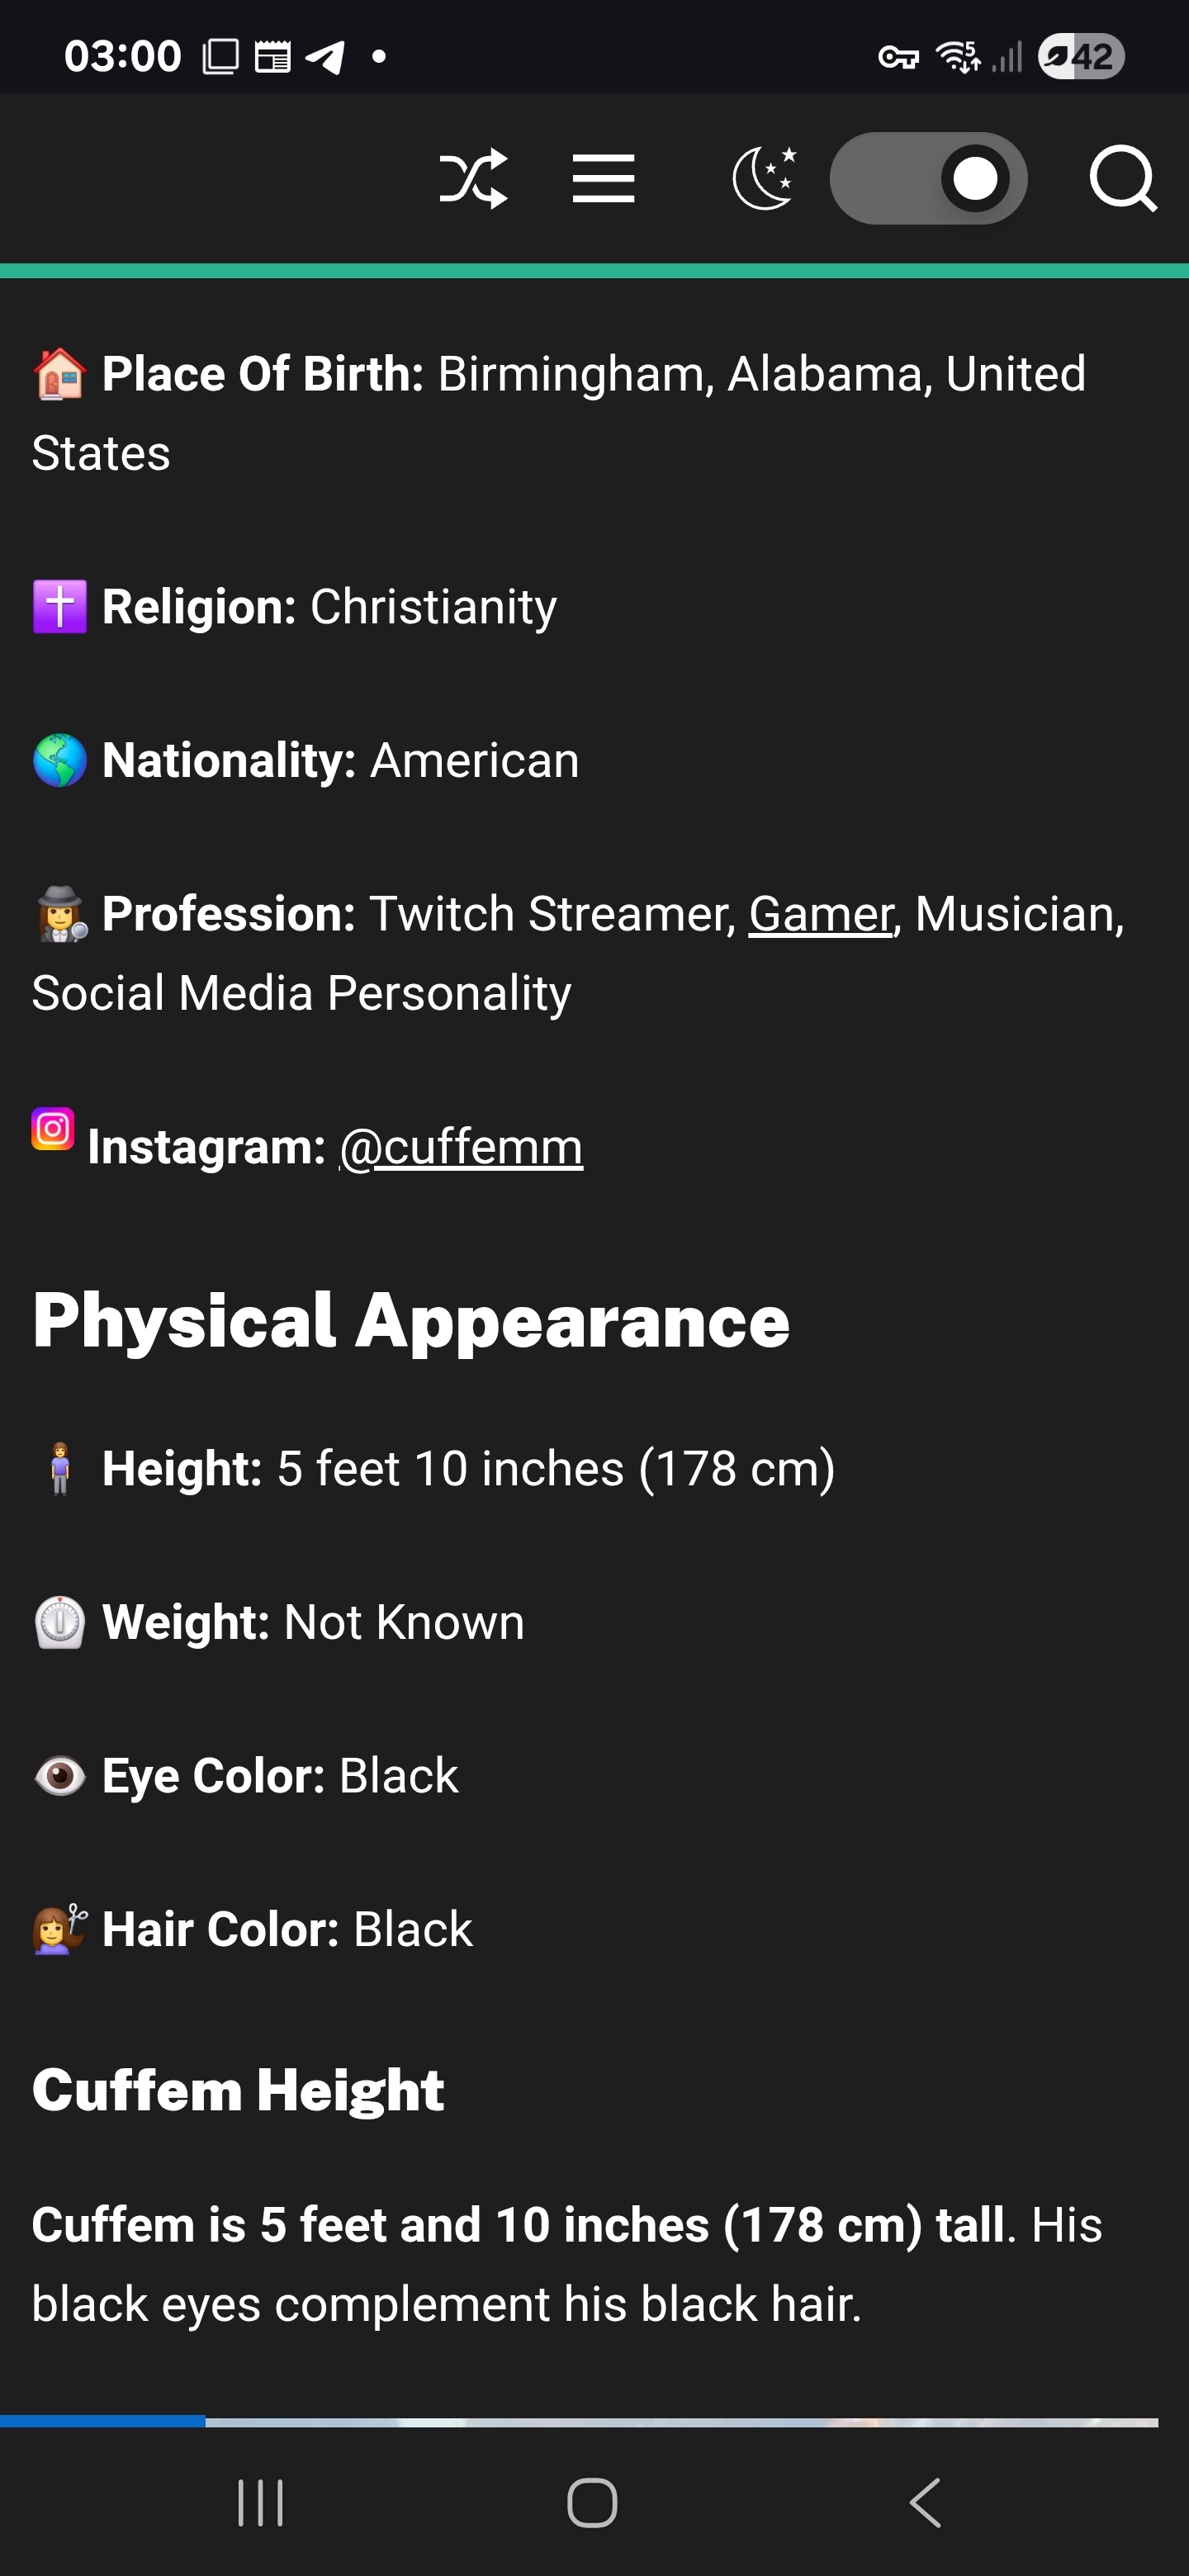Click the bottom progress bar strip

(x=580, y=2422)
